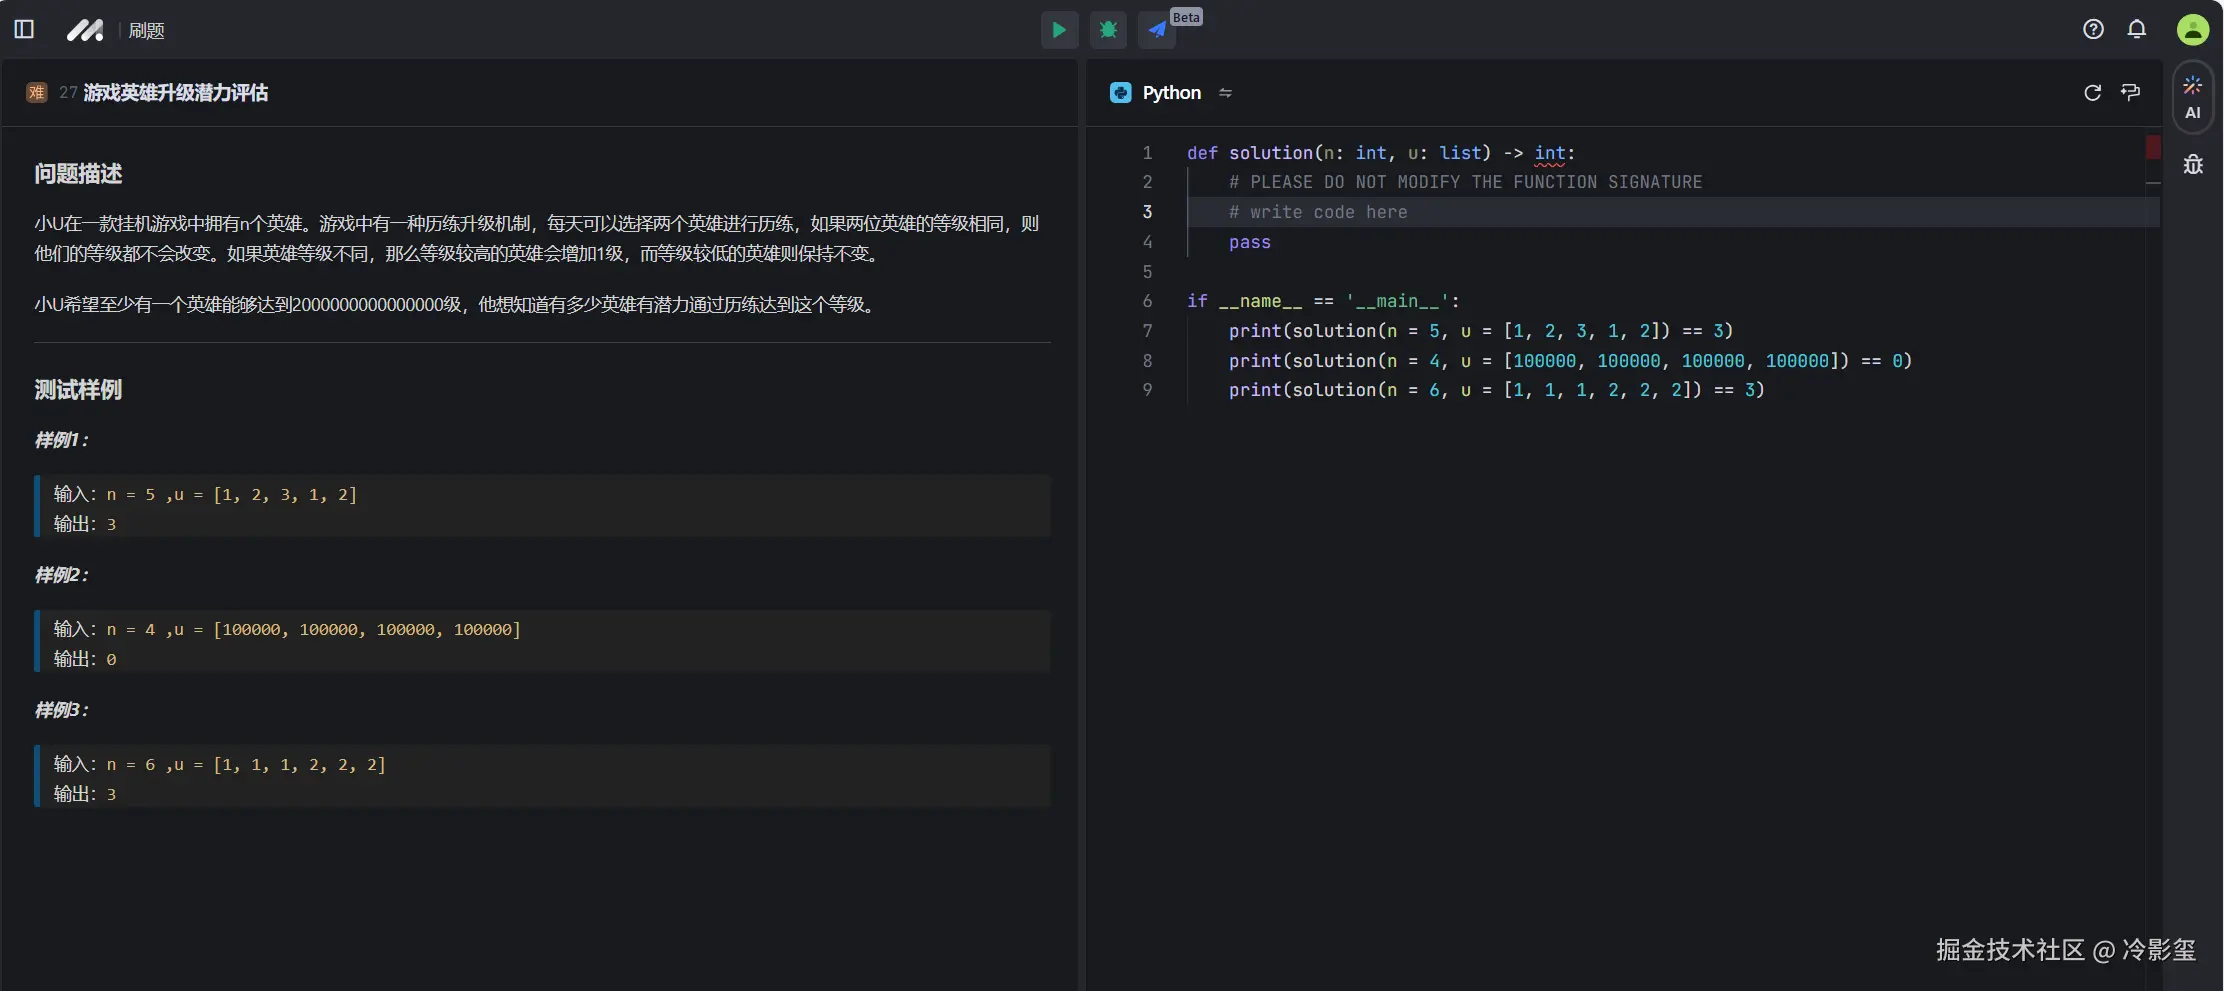
Task: Switch the programming language with the swap arrows
Action: pyautogui.click(x=1227, y=92)
